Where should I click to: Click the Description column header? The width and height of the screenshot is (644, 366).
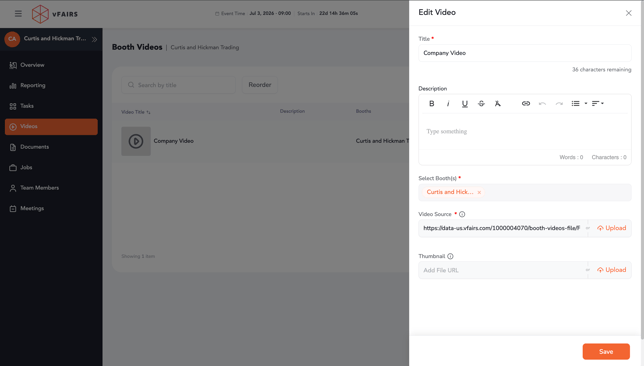pyautogui.click(x=292, y=111)
